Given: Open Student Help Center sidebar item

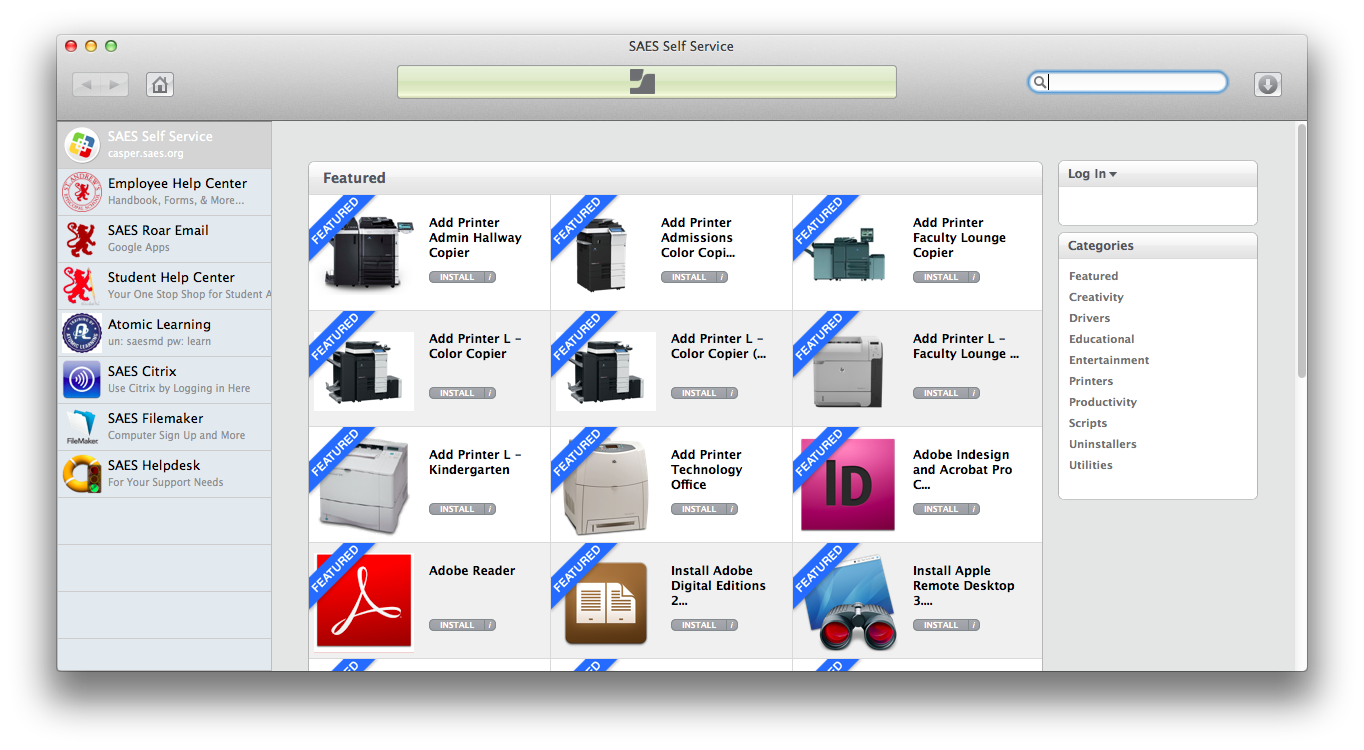Looking at the screenshot, I should pos(164,286).
